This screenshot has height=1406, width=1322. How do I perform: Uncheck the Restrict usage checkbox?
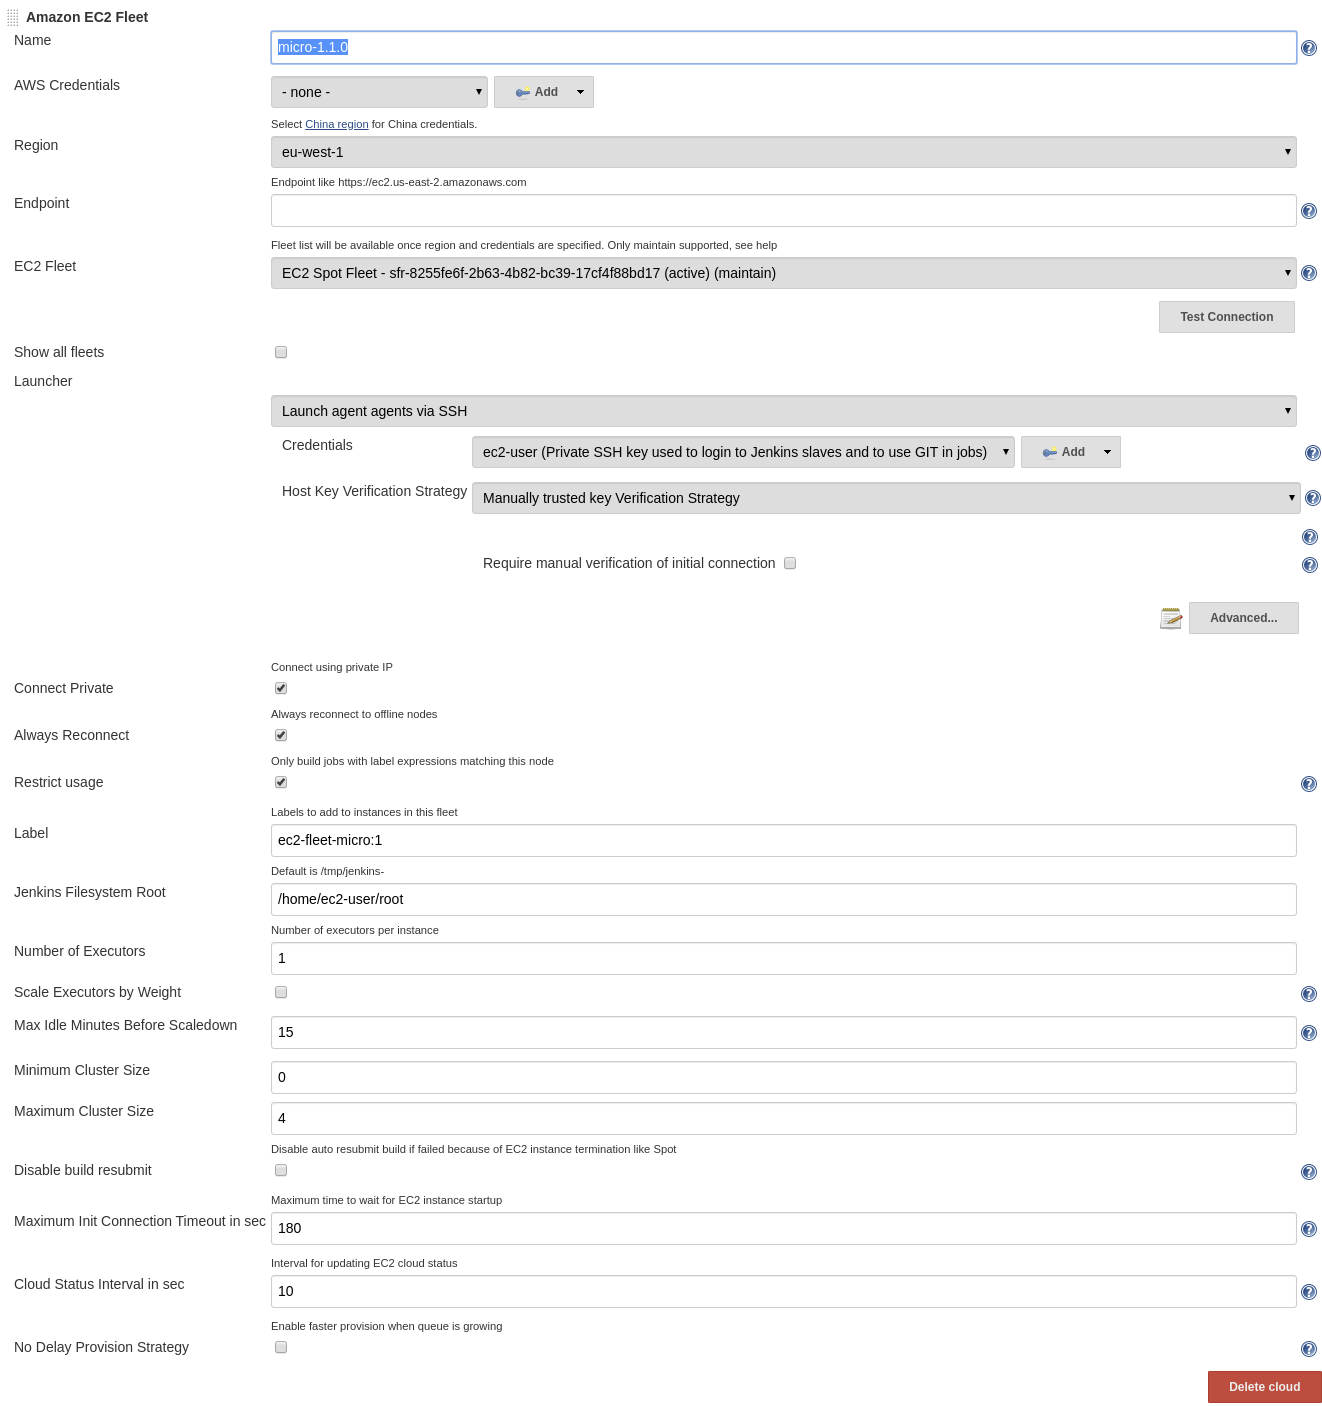pyautogui.click(x=281, y=782)
